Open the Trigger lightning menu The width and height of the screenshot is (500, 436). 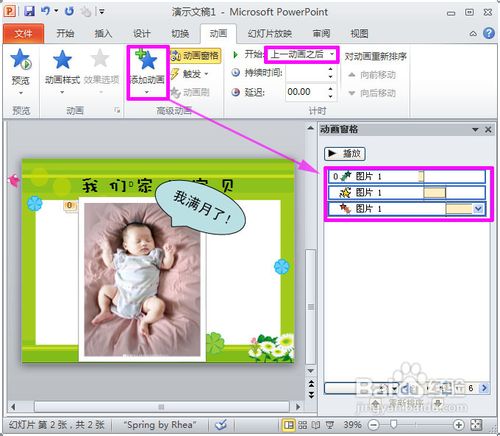click(190, 74)
